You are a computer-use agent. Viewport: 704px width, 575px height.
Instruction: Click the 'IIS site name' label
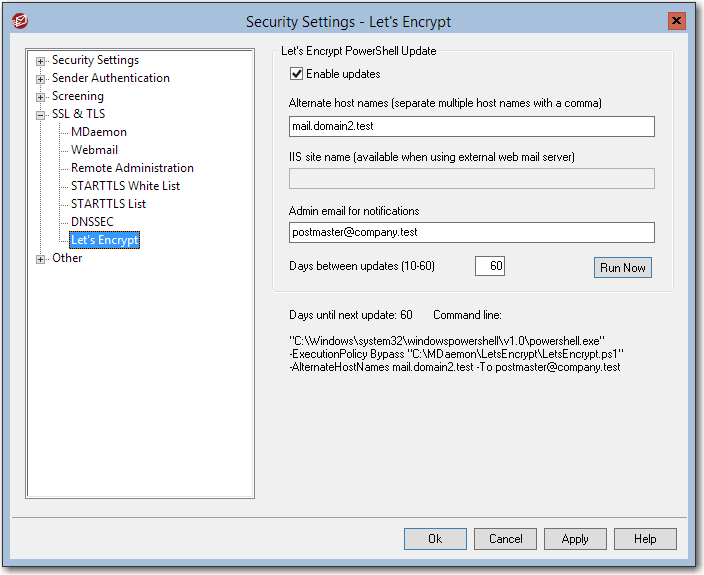(x=431, y=157)
